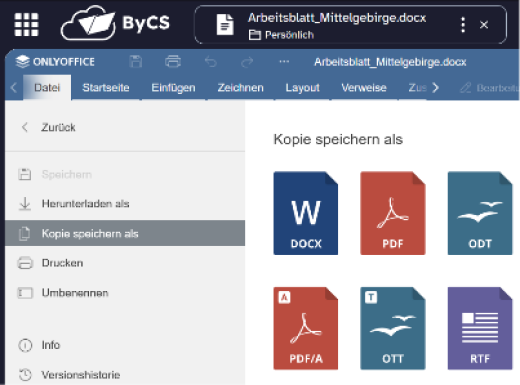Choose the OTT template format icon
520x385 pixels.
(x=393, y=328)
